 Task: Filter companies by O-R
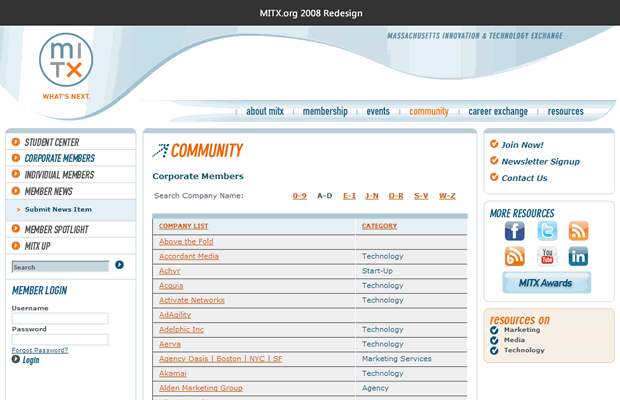tap(396, 196)
